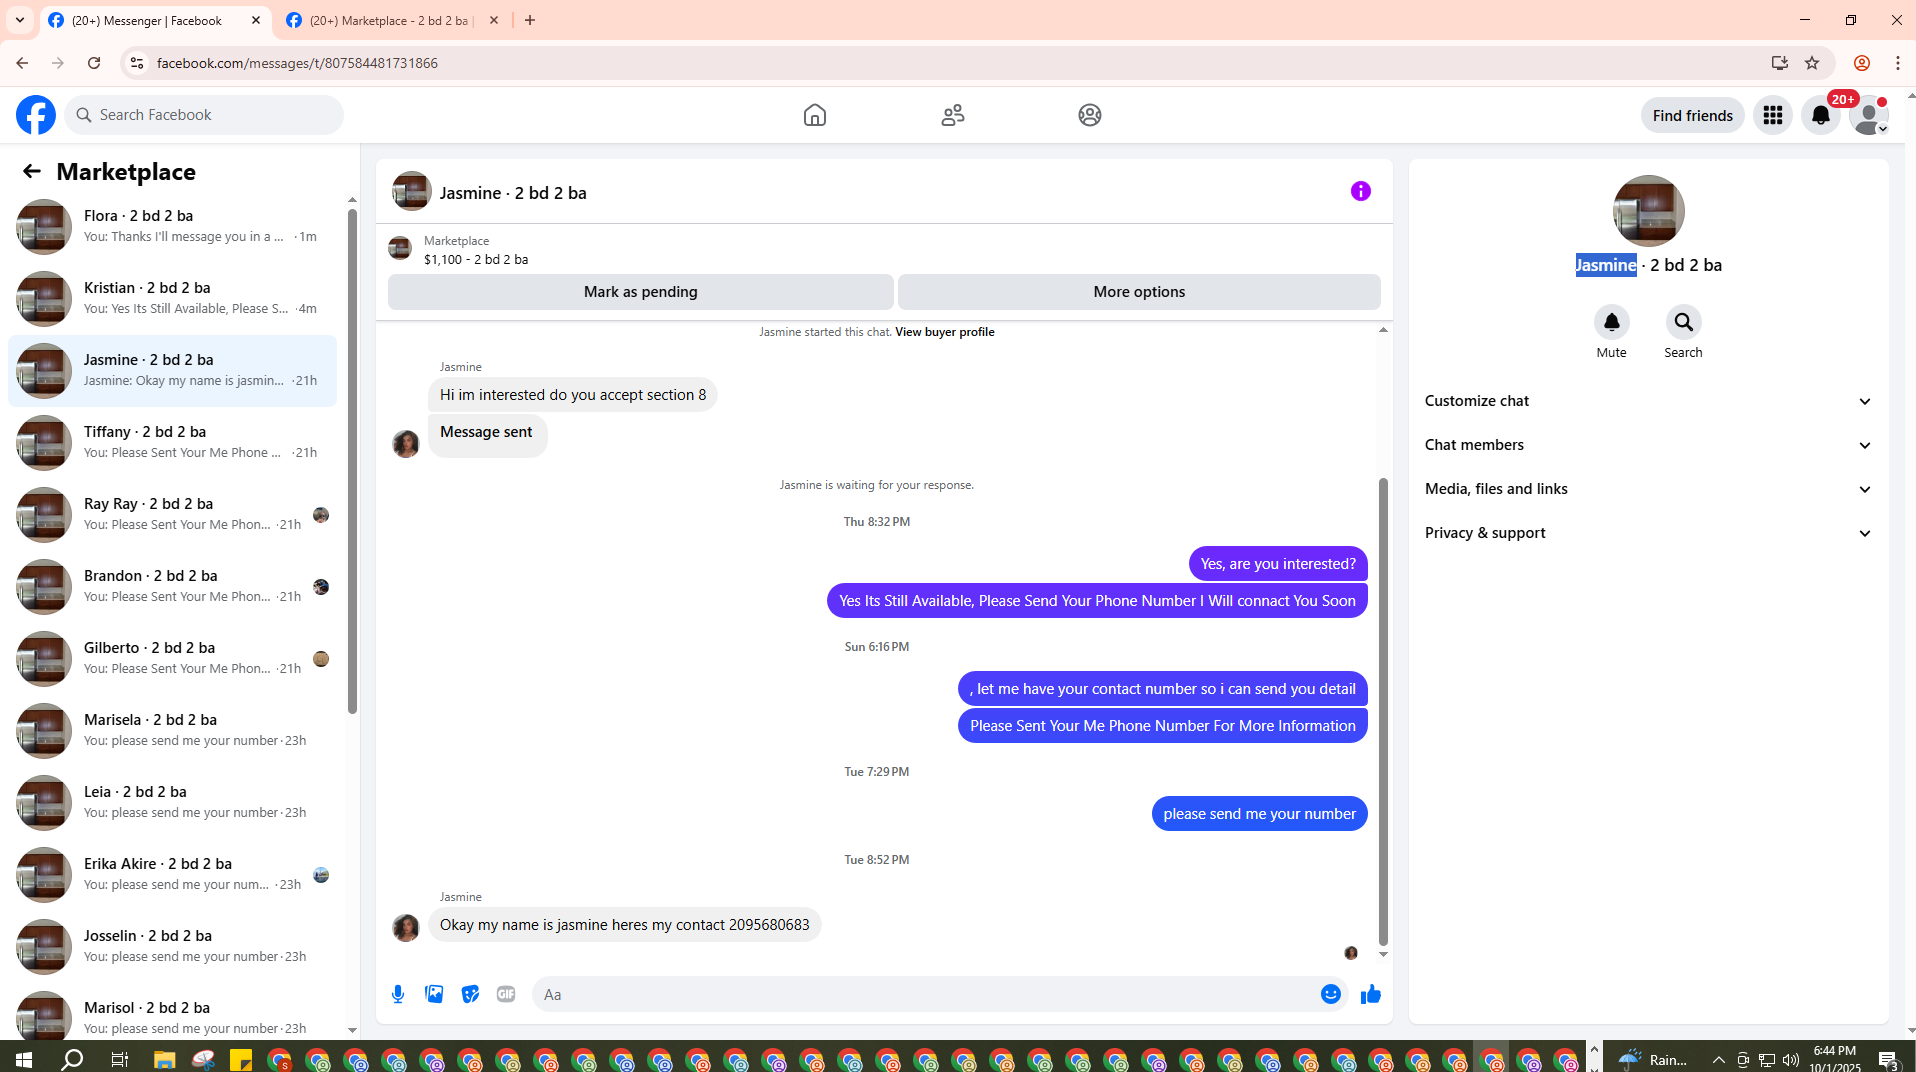This screenshot has height=1072, width=1916.
Task: Expand Chat members section
Action: 1649,445
